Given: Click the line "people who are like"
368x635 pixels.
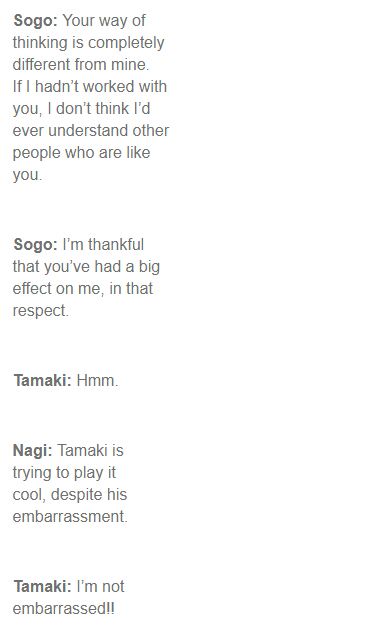Looking at the screenshot, I should pyautogui.click(x=81, y=153).
